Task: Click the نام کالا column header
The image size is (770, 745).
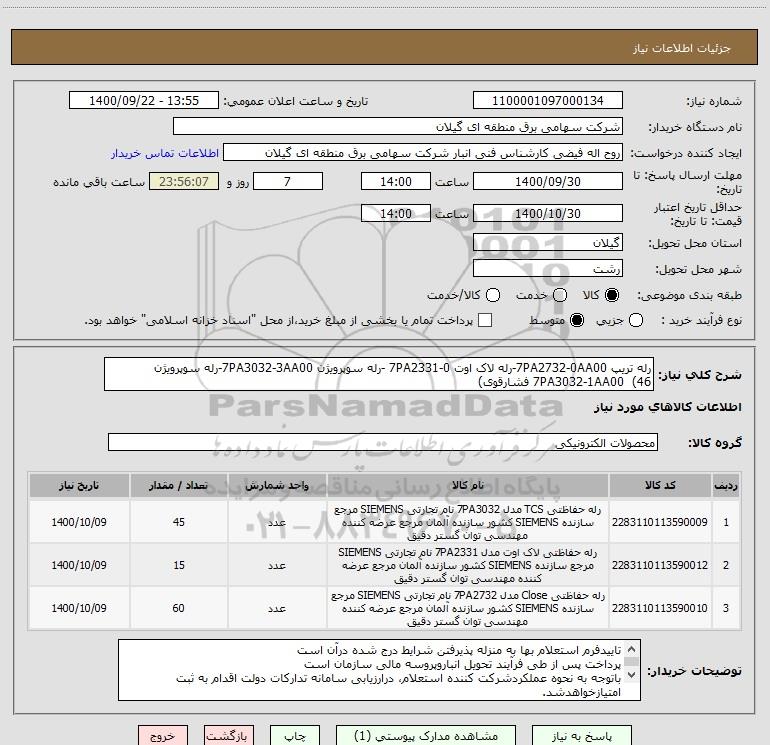Action: tap(468, 486)
